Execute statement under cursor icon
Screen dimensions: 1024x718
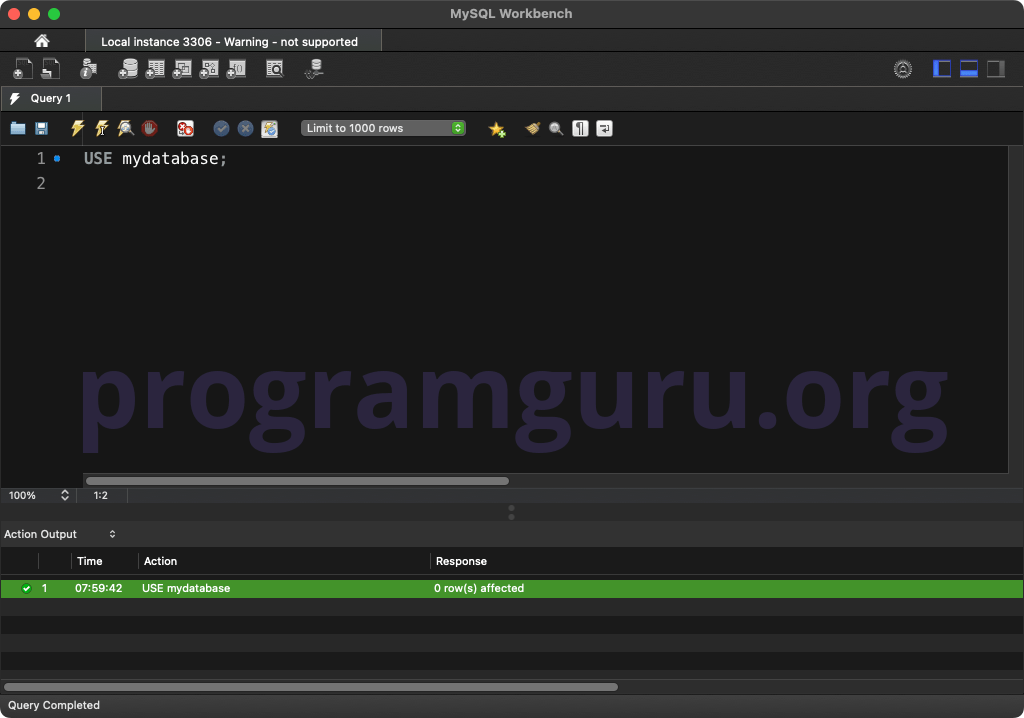click(102, 128)
